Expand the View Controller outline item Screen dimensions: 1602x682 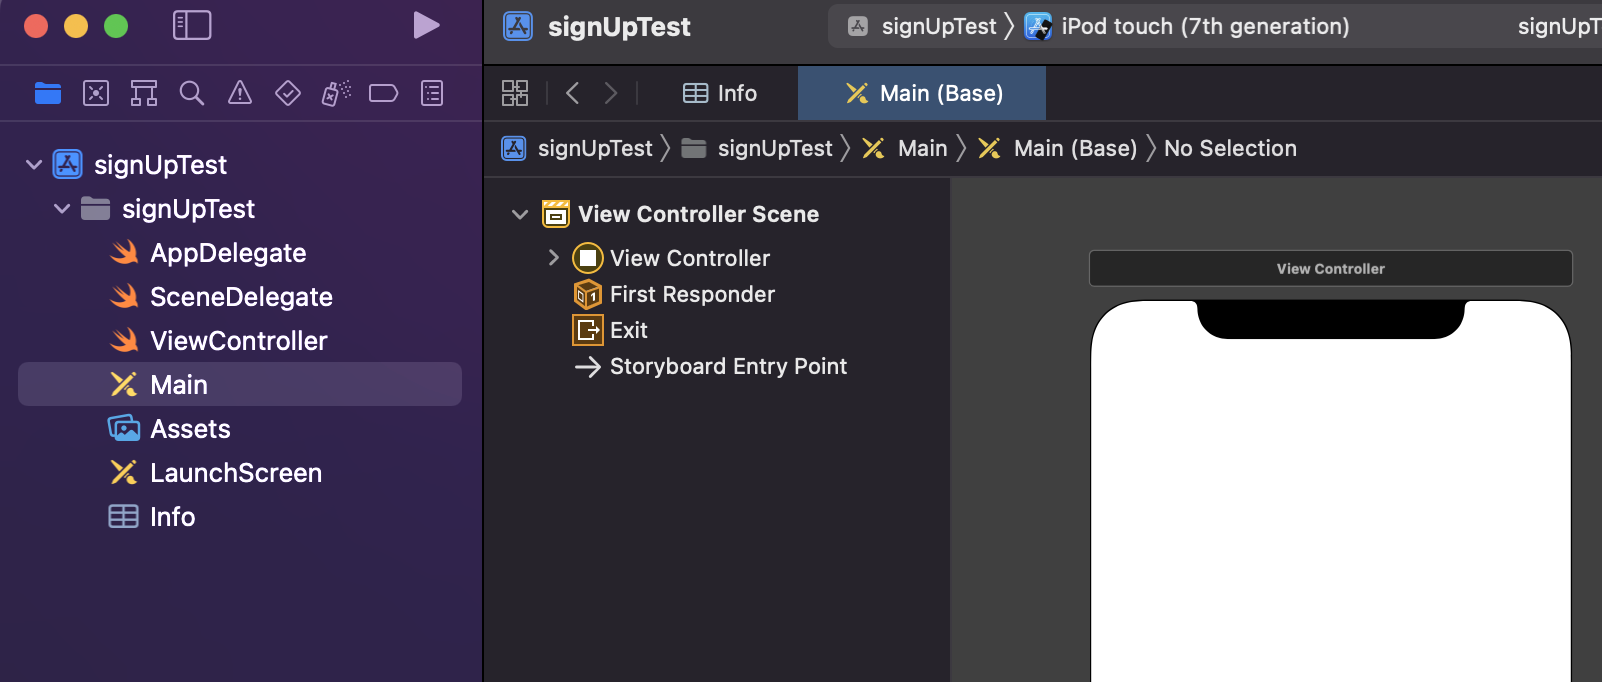click(553, 258)
